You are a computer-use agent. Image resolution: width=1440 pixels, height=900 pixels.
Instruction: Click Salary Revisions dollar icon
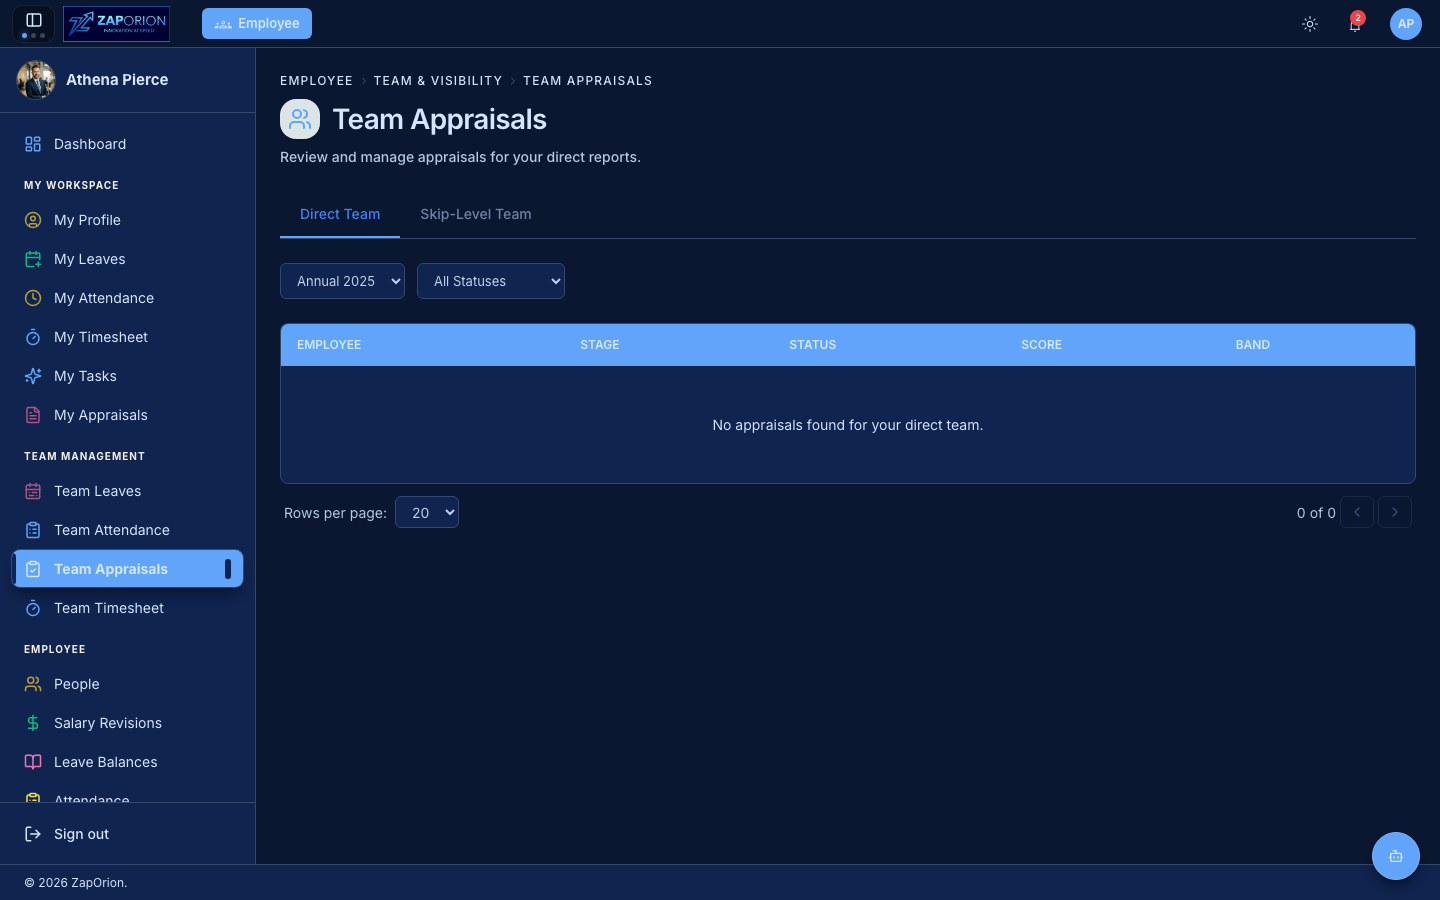[x=33, y=723]
